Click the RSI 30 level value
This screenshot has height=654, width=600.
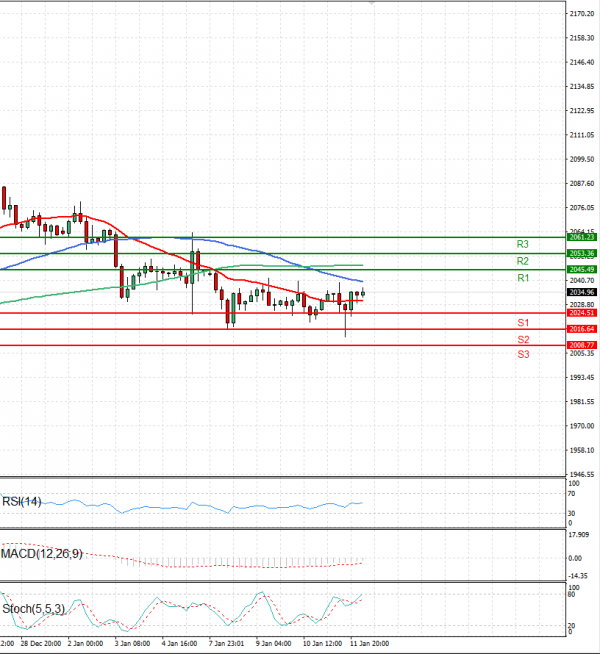(x=572, y=513)
